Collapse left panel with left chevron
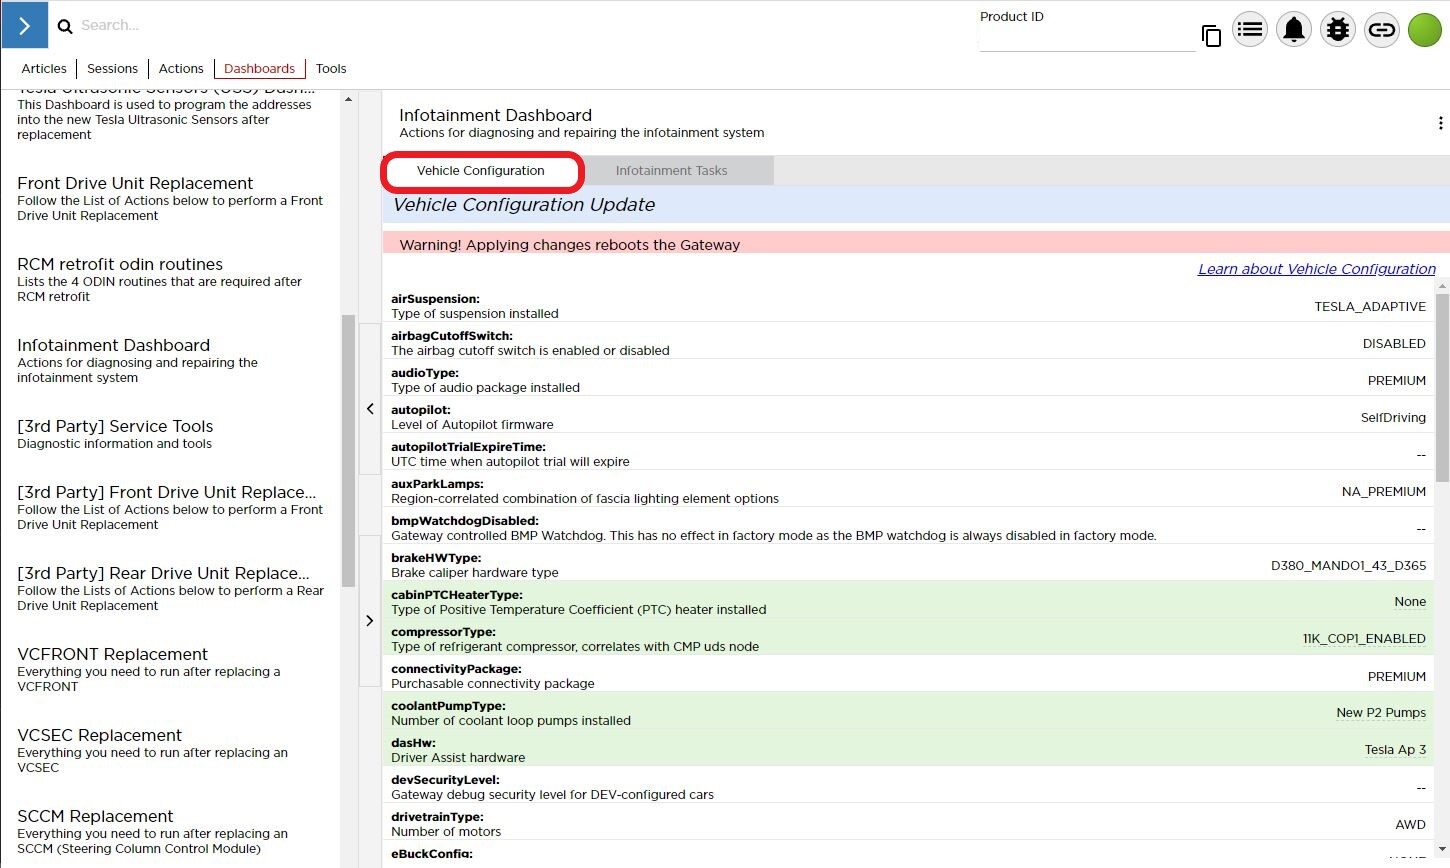Screen dimensions: 1450x868 tap(370, 409)
